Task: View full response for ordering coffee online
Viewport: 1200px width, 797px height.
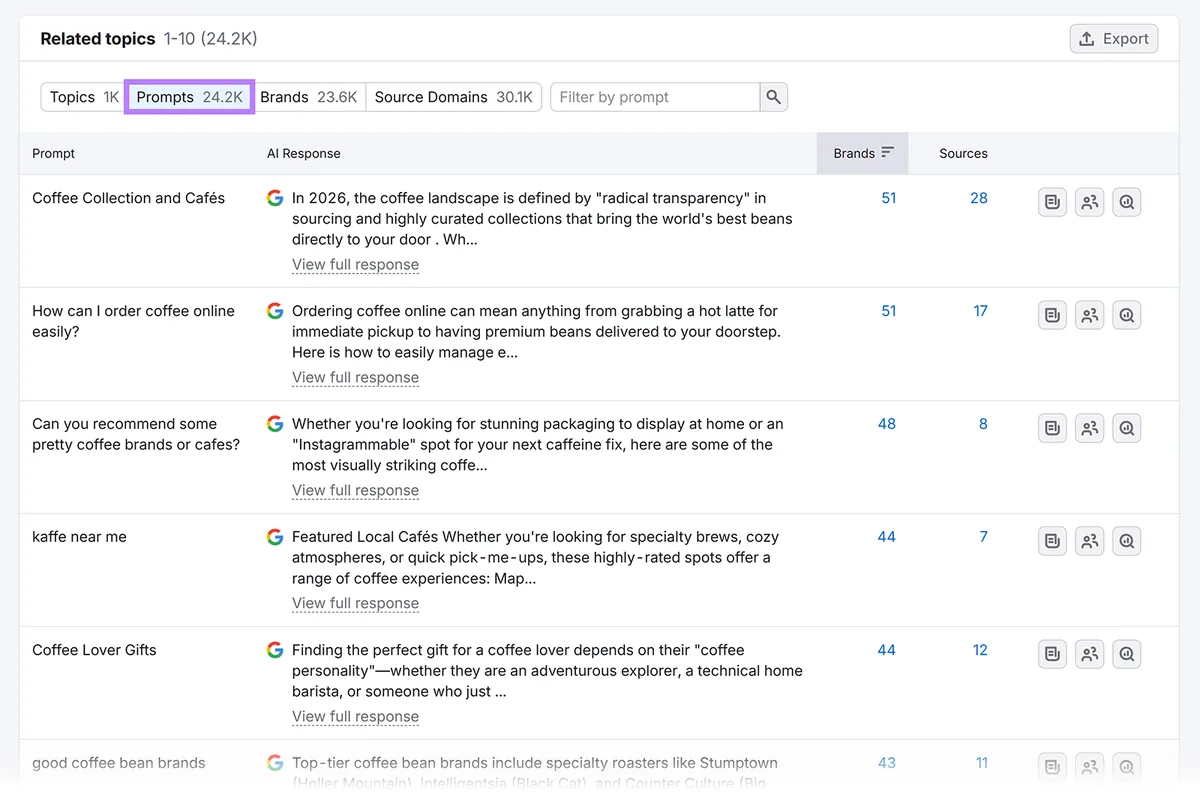Action: (x=355, y=378)
